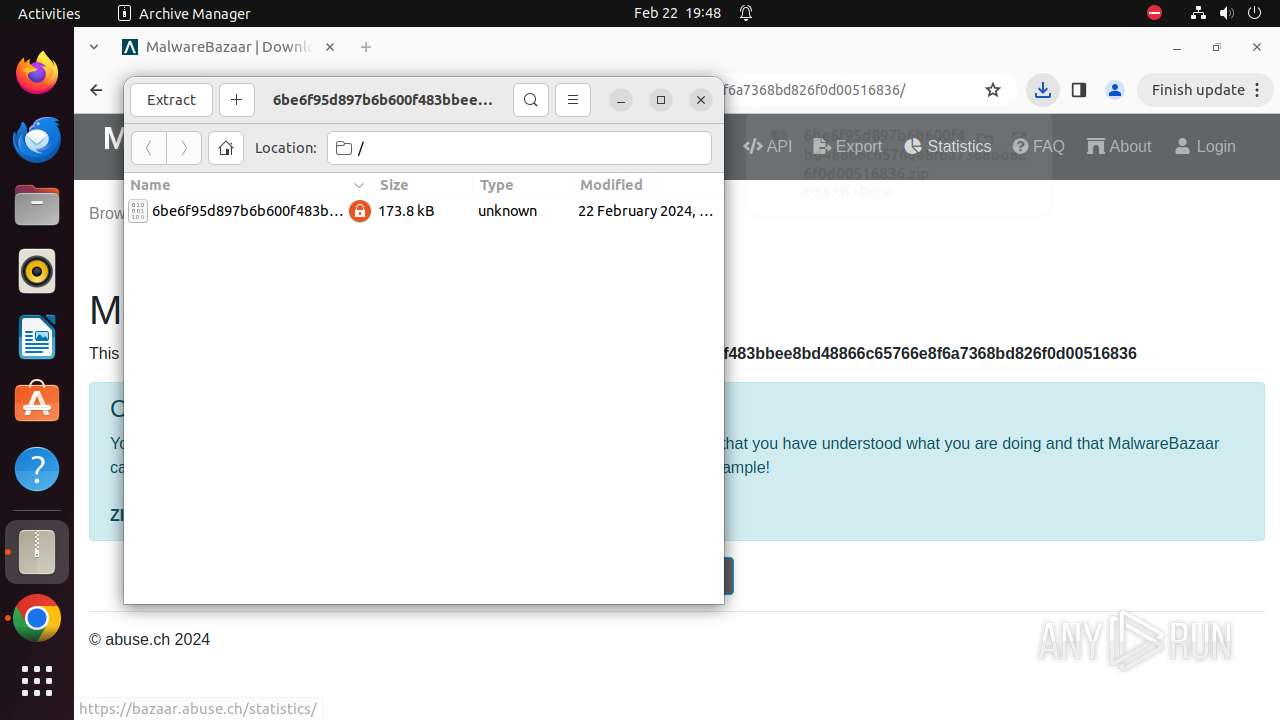Screen dimensions: 1280x720
Task: Open Thunderbird mail from the dock
Action: click(37, 139)
